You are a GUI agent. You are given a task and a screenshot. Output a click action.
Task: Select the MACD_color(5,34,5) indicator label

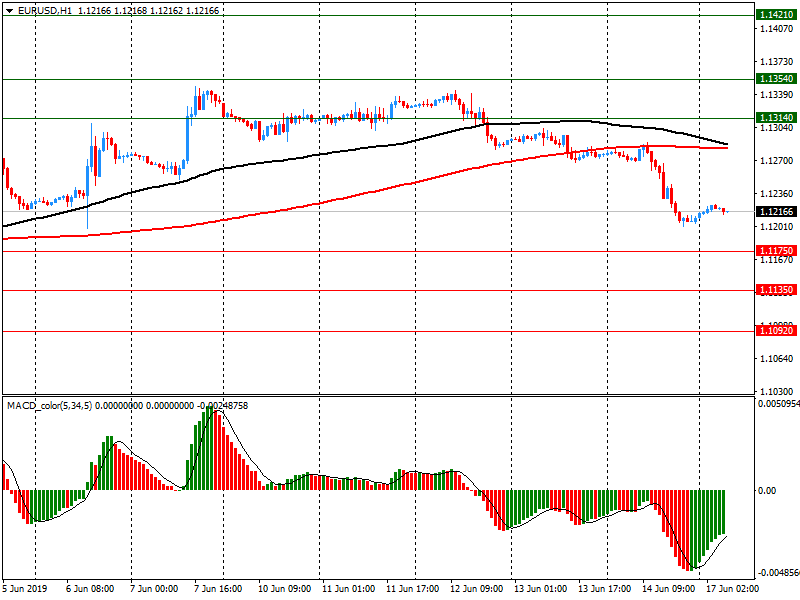[49, 406]
